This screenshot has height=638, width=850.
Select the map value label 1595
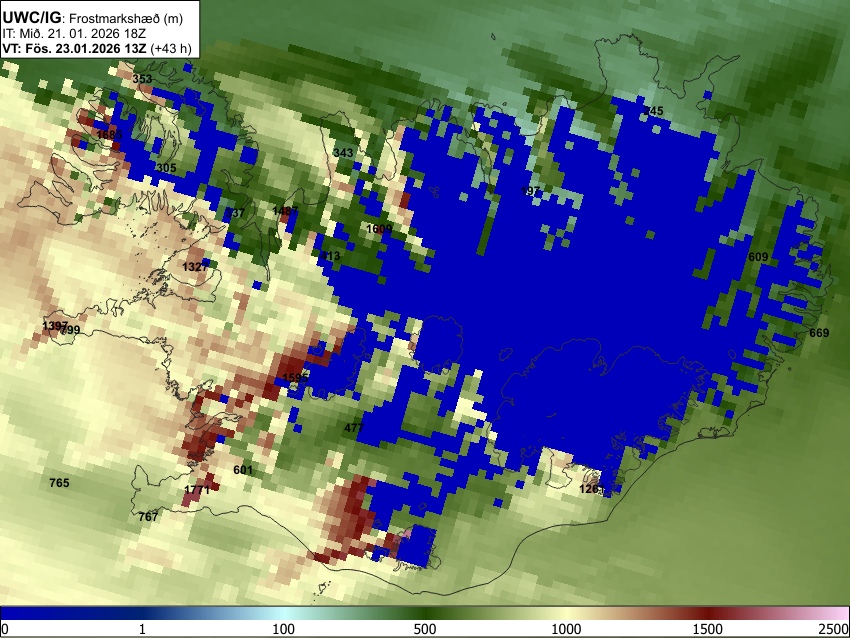click(295, 378)
